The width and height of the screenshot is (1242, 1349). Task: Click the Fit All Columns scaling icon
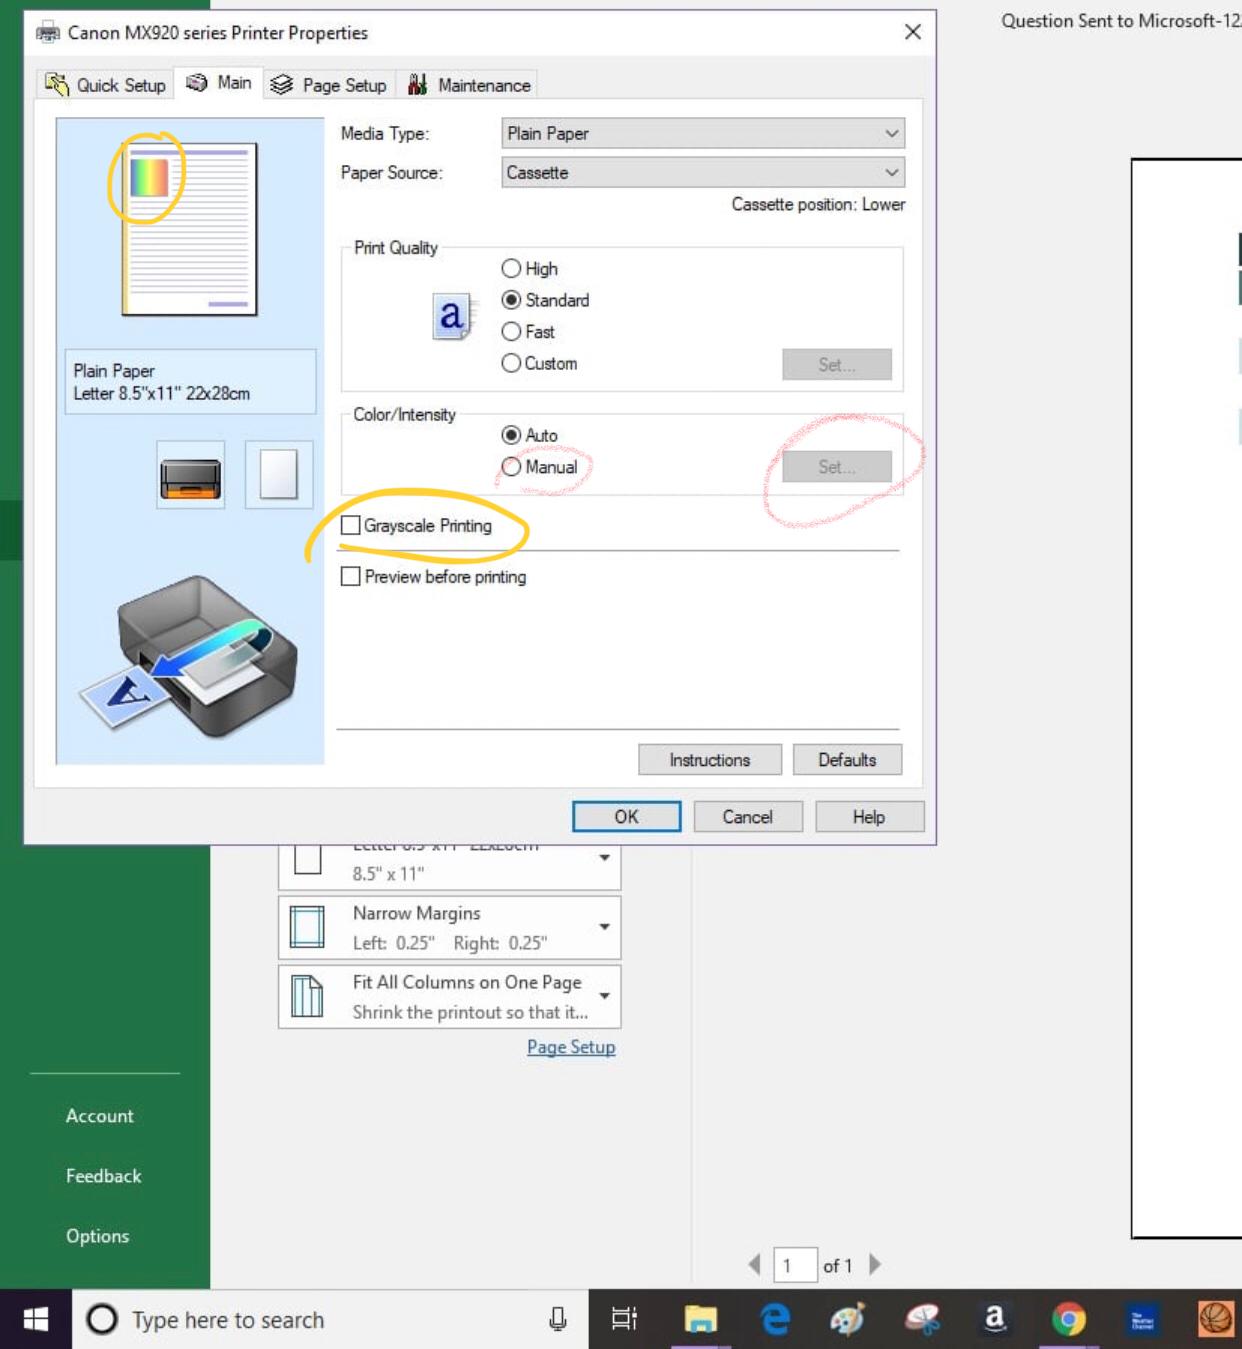(x=307, y=996)
